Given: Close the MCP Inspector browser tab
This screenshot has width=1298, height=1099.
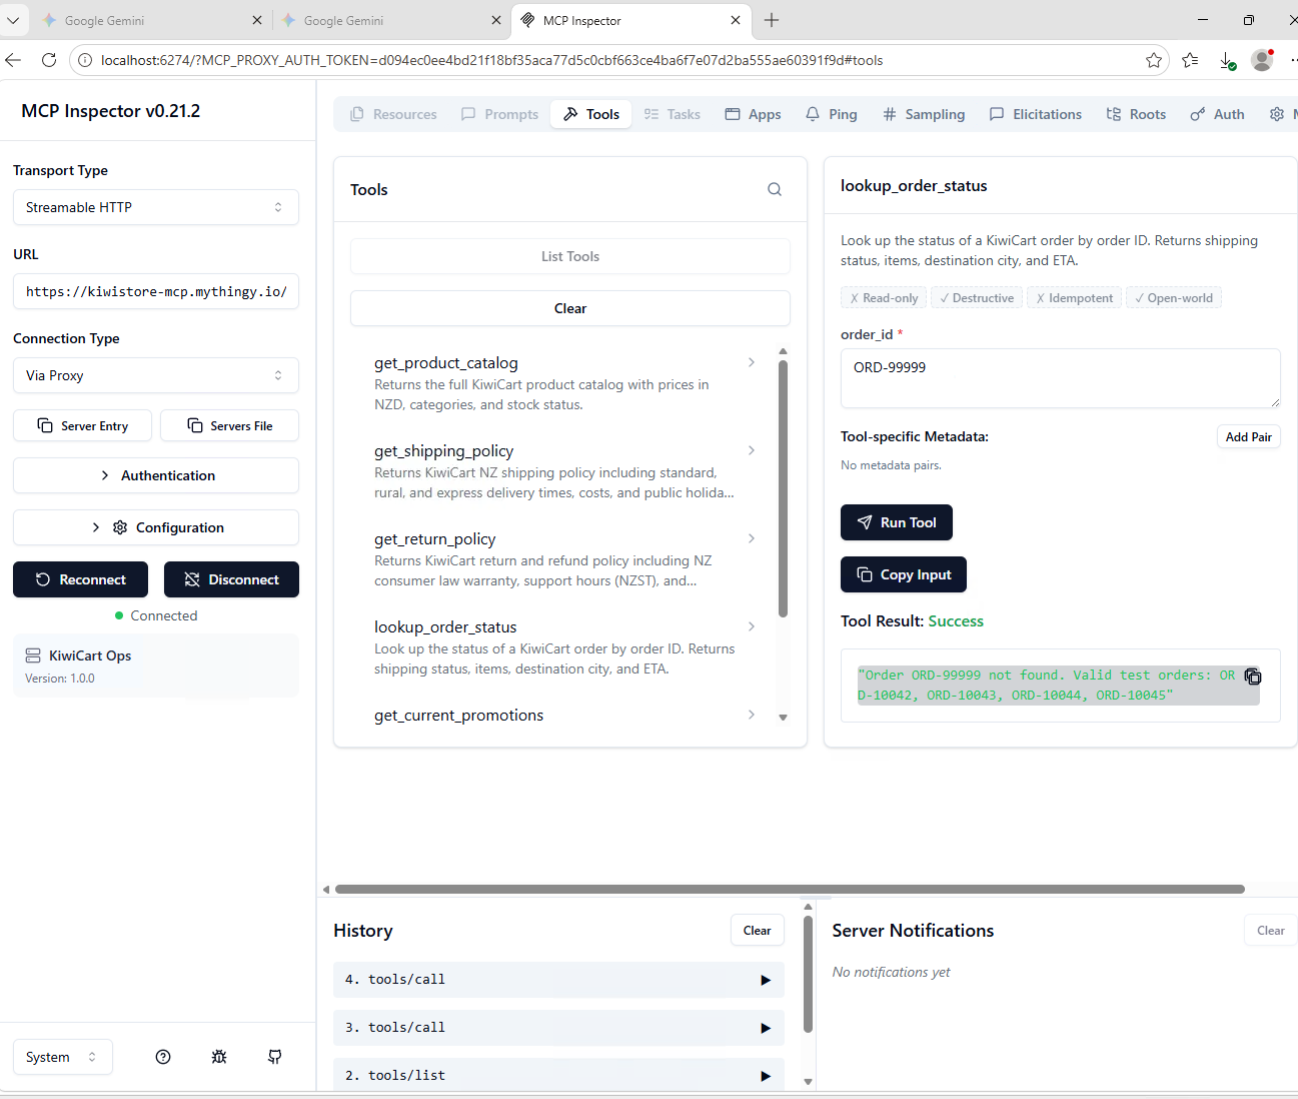Looking at the screenshot, I should point(736,20).
